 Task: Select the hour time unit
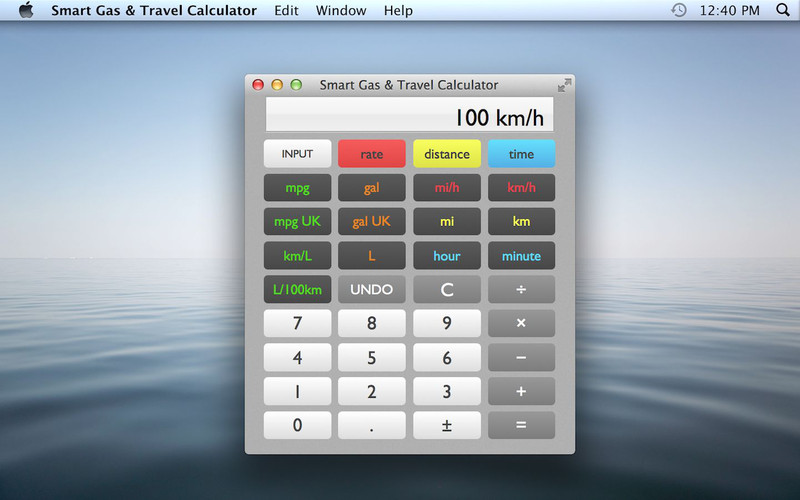[447, 256]
